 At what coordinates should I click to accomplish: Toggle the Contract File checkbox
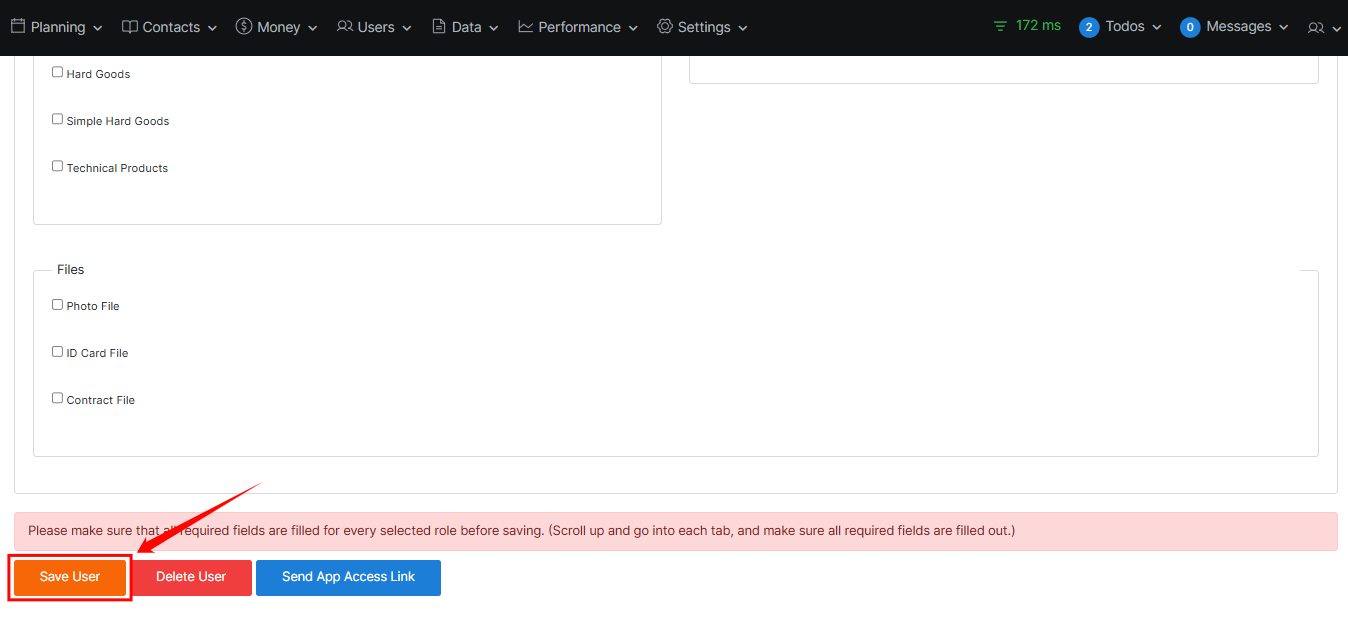pyautogui.click(x=58, y=398)
